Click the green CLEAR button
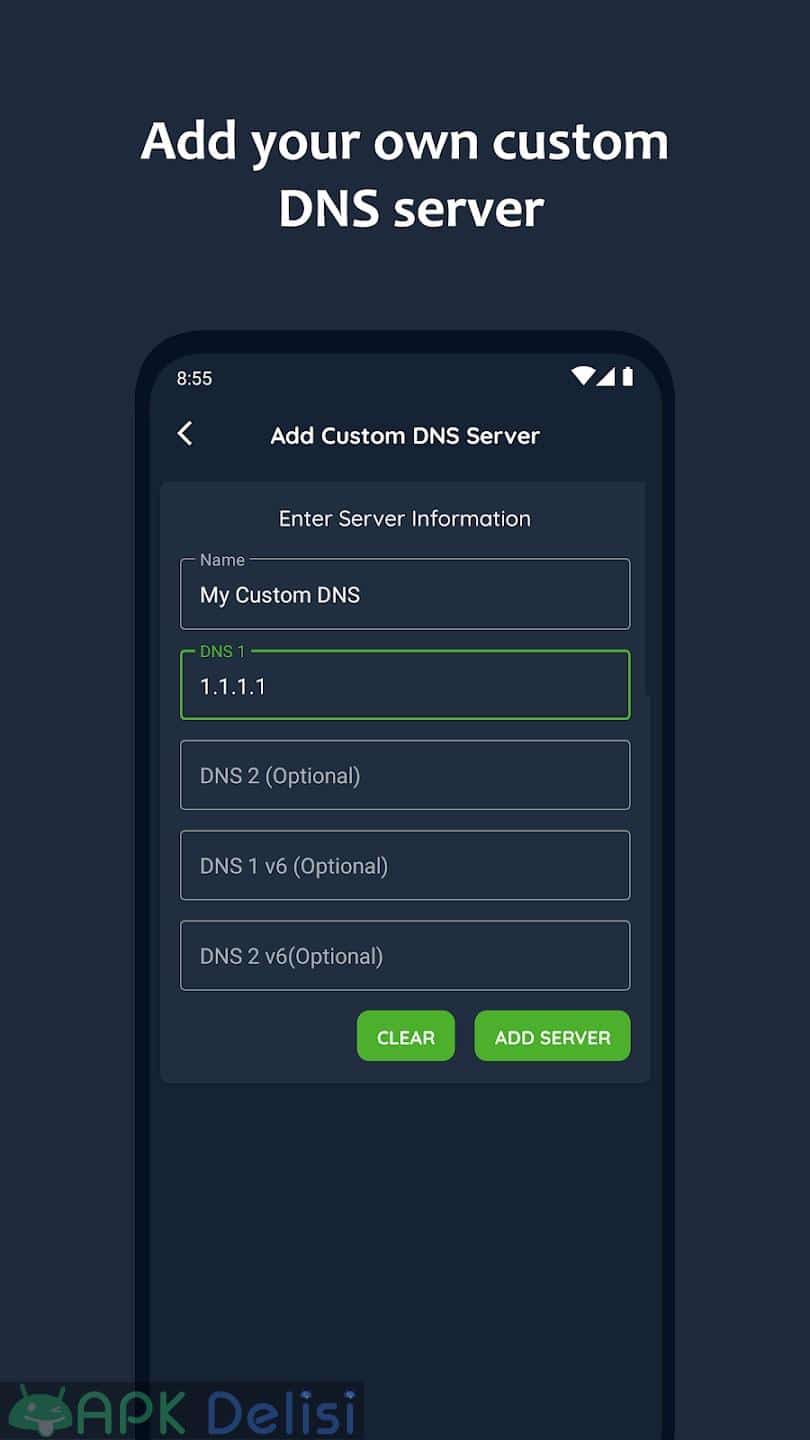 point(406,1036)
